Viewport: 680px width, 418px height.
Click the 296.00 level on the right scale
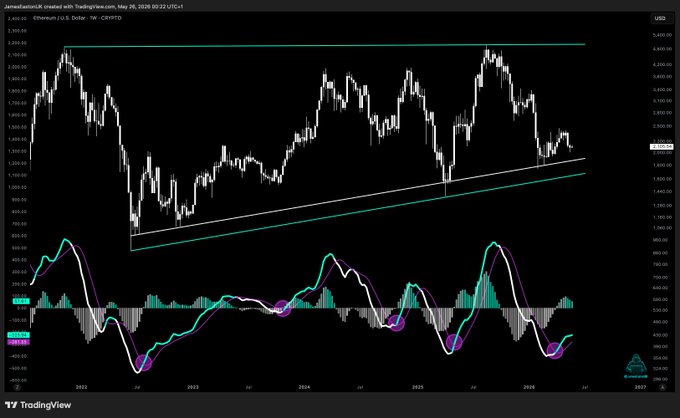coord(662,379)
